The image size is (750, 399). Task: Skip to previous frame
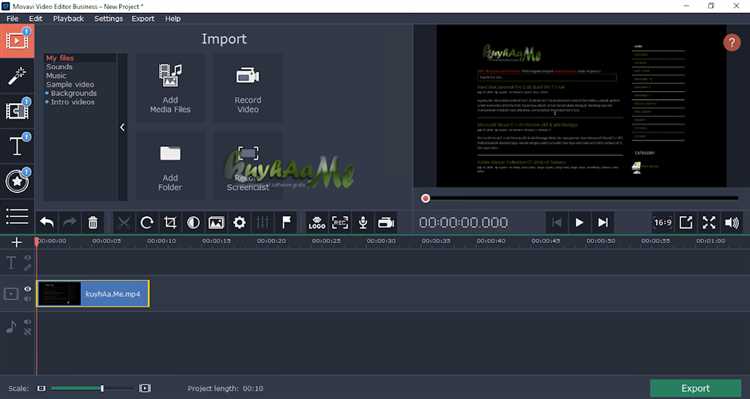pos(556,222)
